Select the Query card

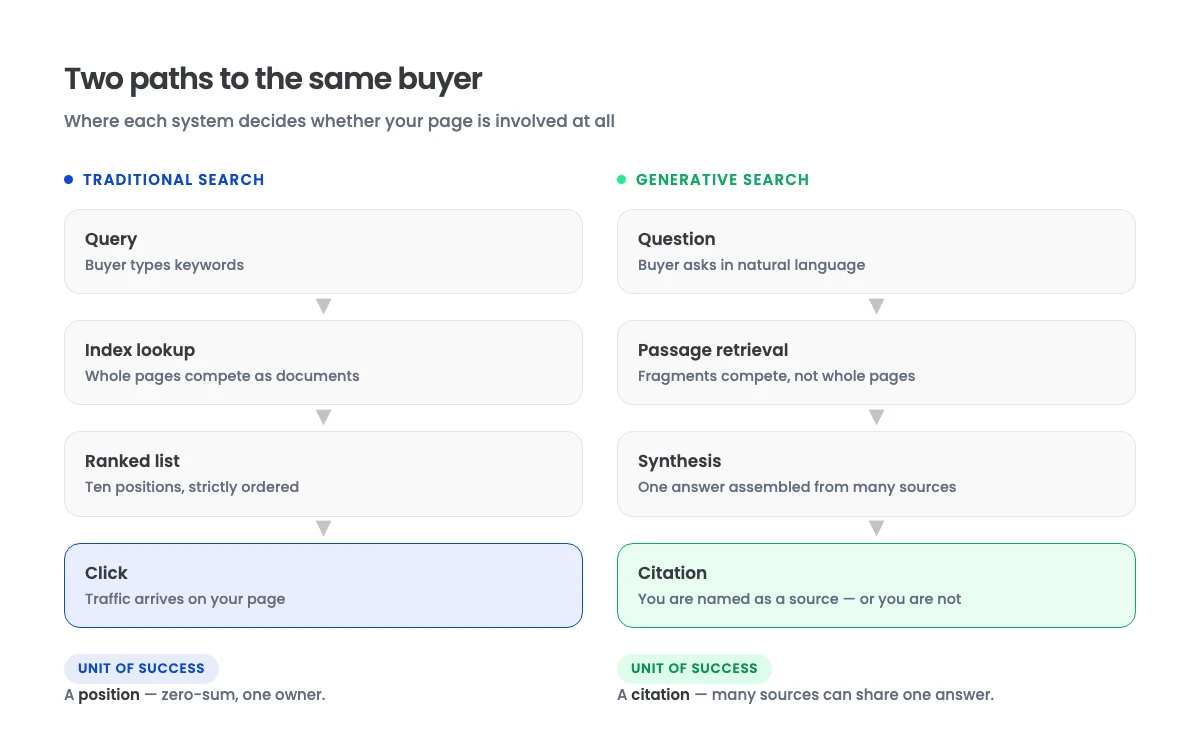(x=323, y=251)
